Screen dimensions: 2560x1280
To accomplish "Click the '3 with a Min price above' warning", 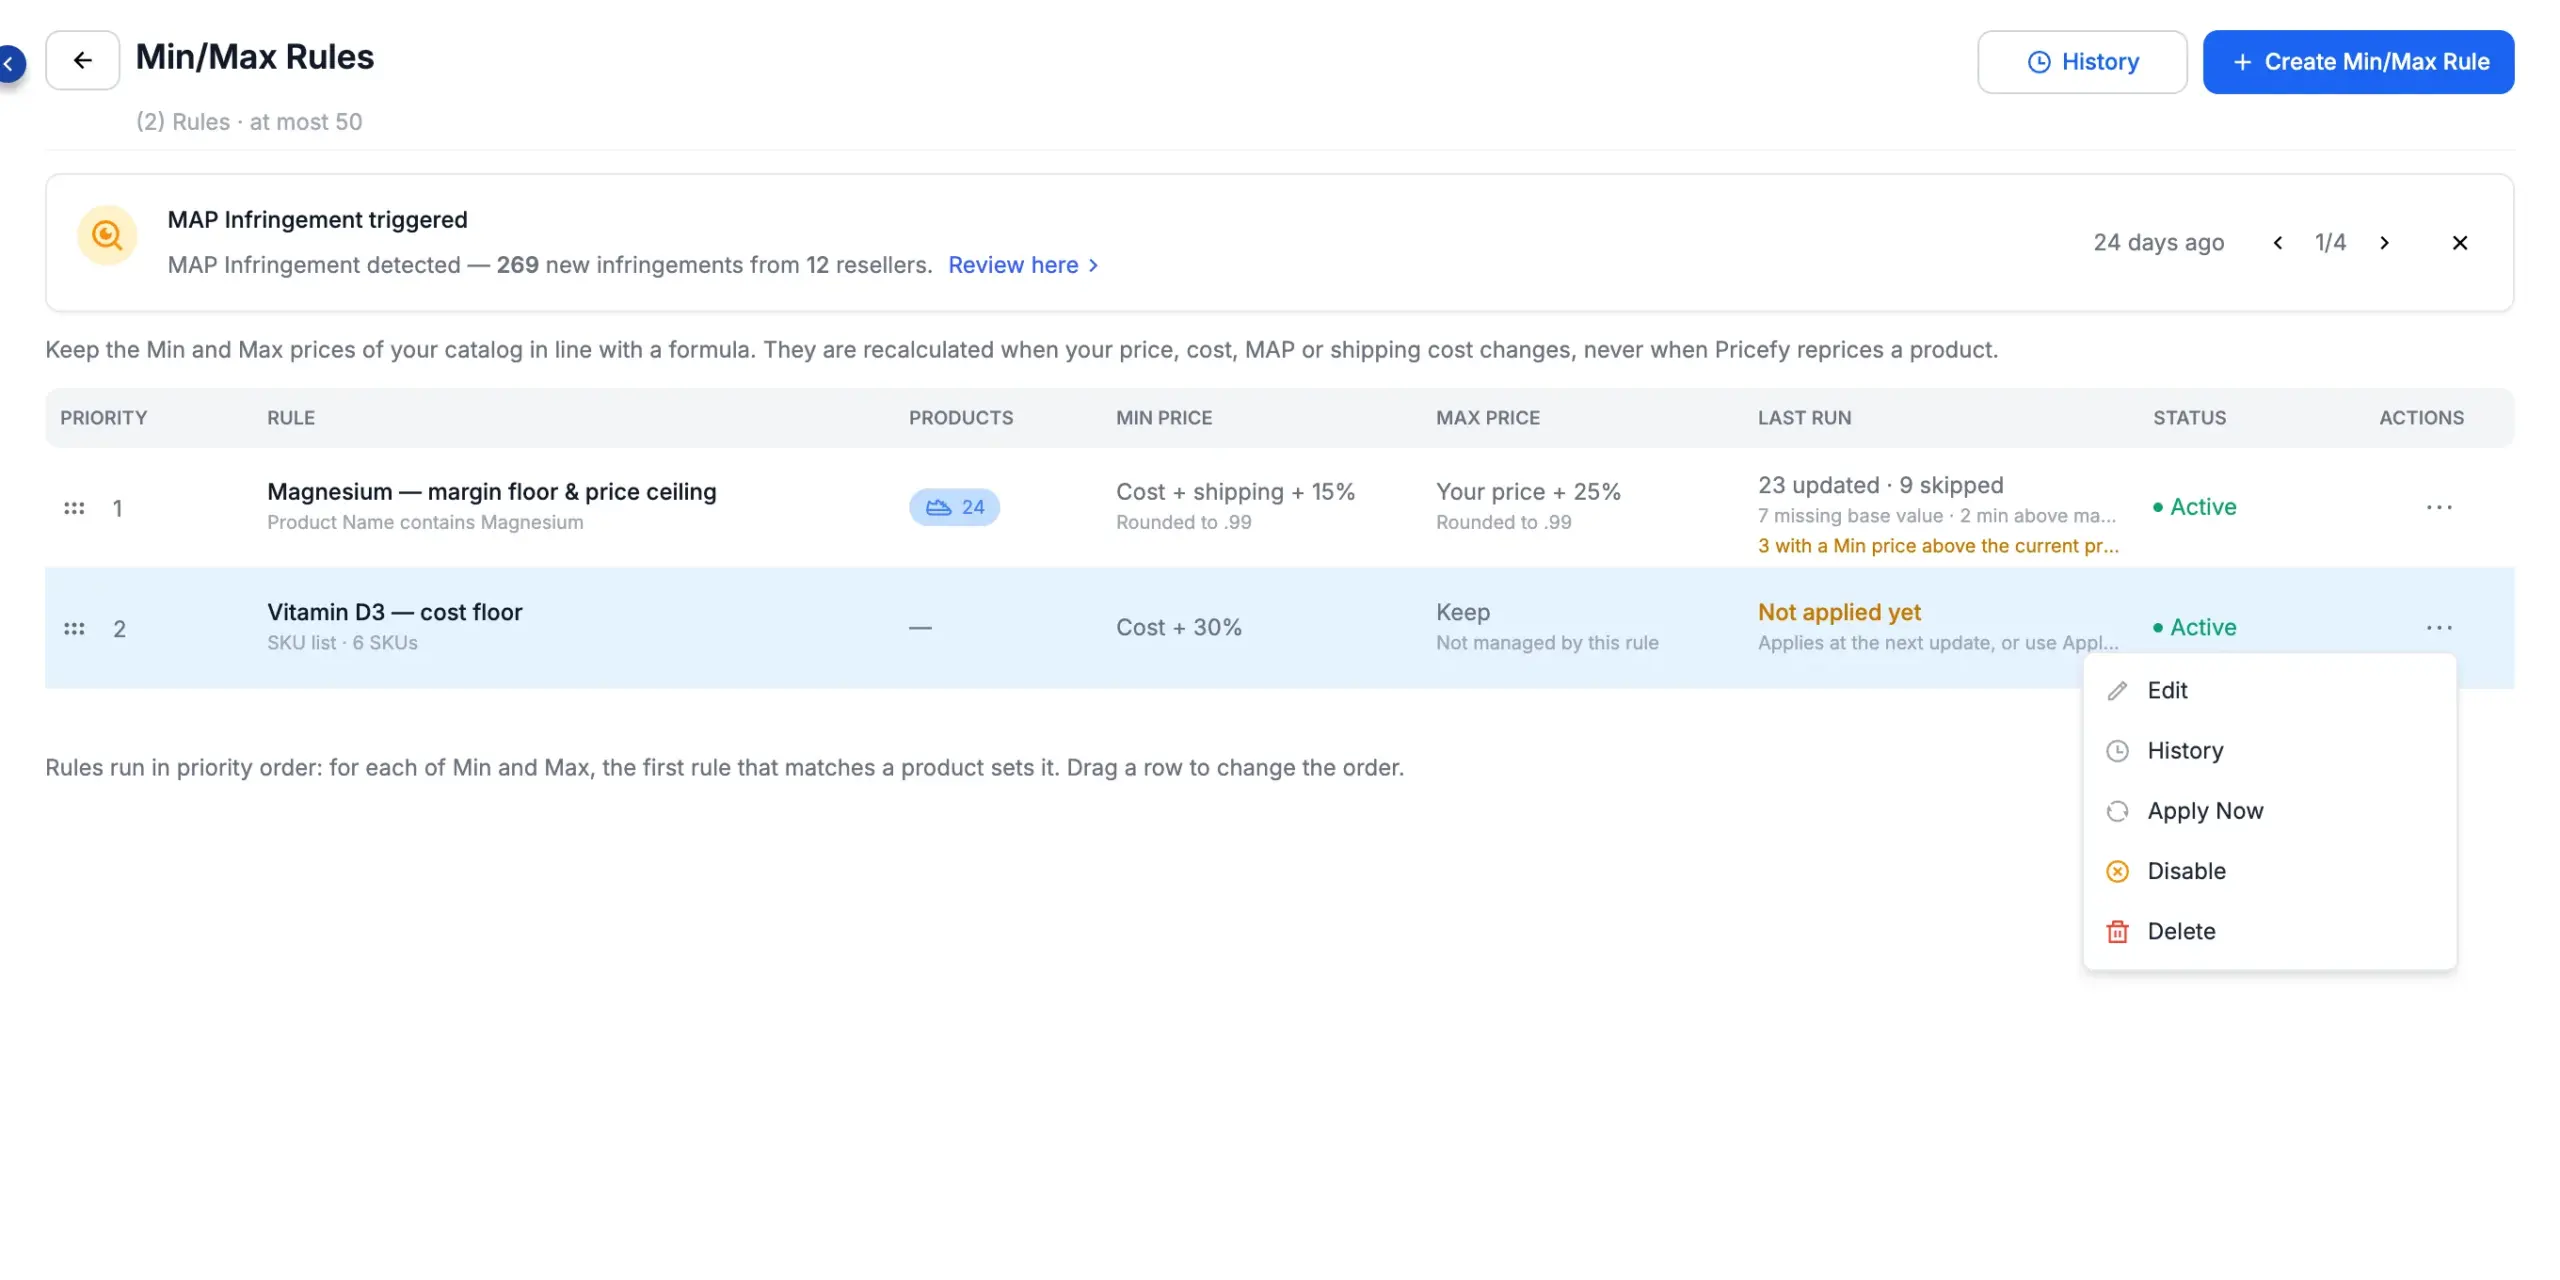I will (x=1938, y=546).
